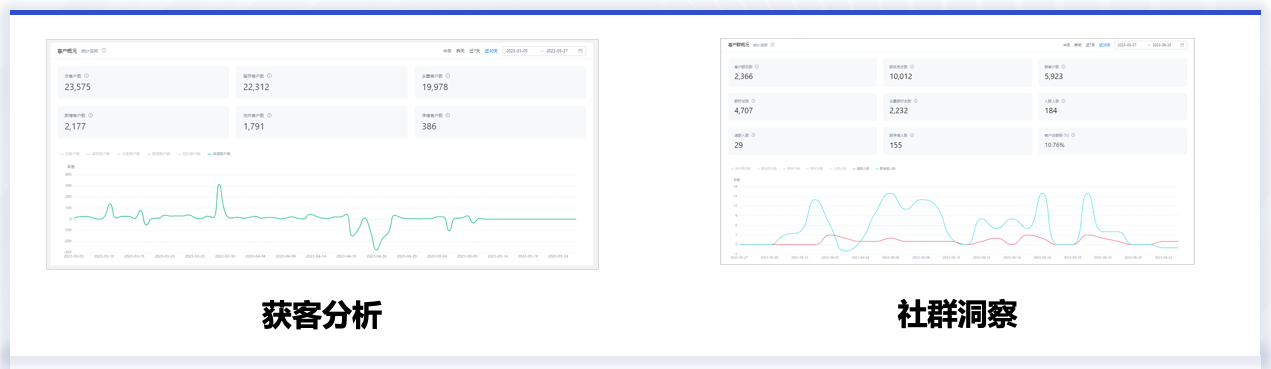Open calendar icon in right panel date range
Screen dimensions: 1271x369
tap(1181, 45)
